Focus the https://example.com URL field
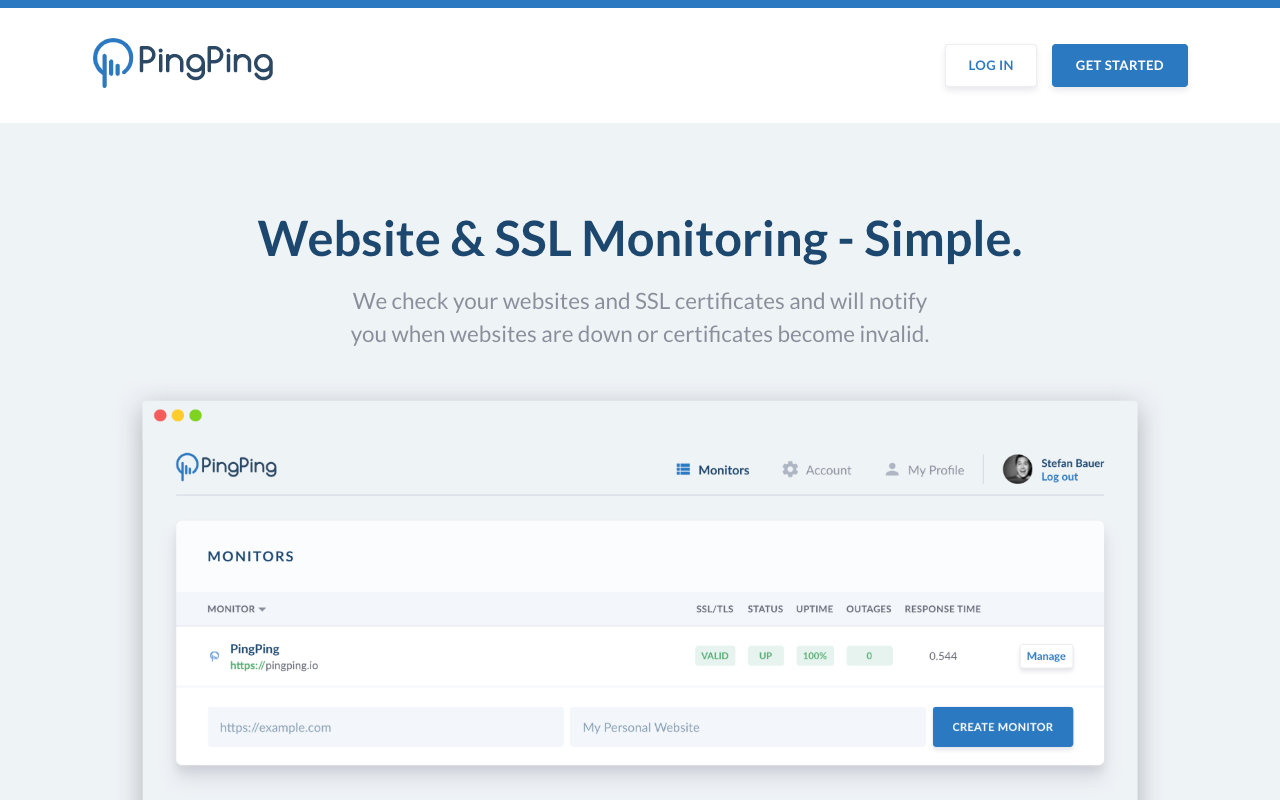The image size is (1280, 800). click(x=386, y=727)
